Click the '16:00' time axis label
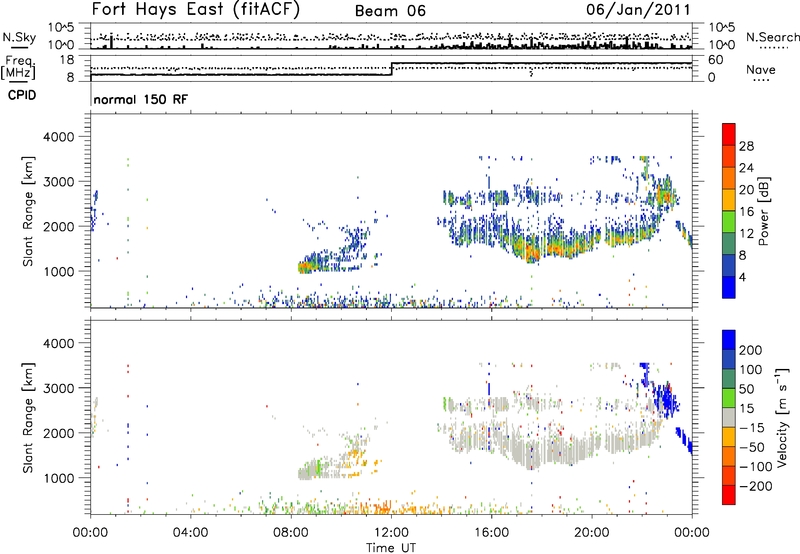800x554 pixels. point(491,533)
